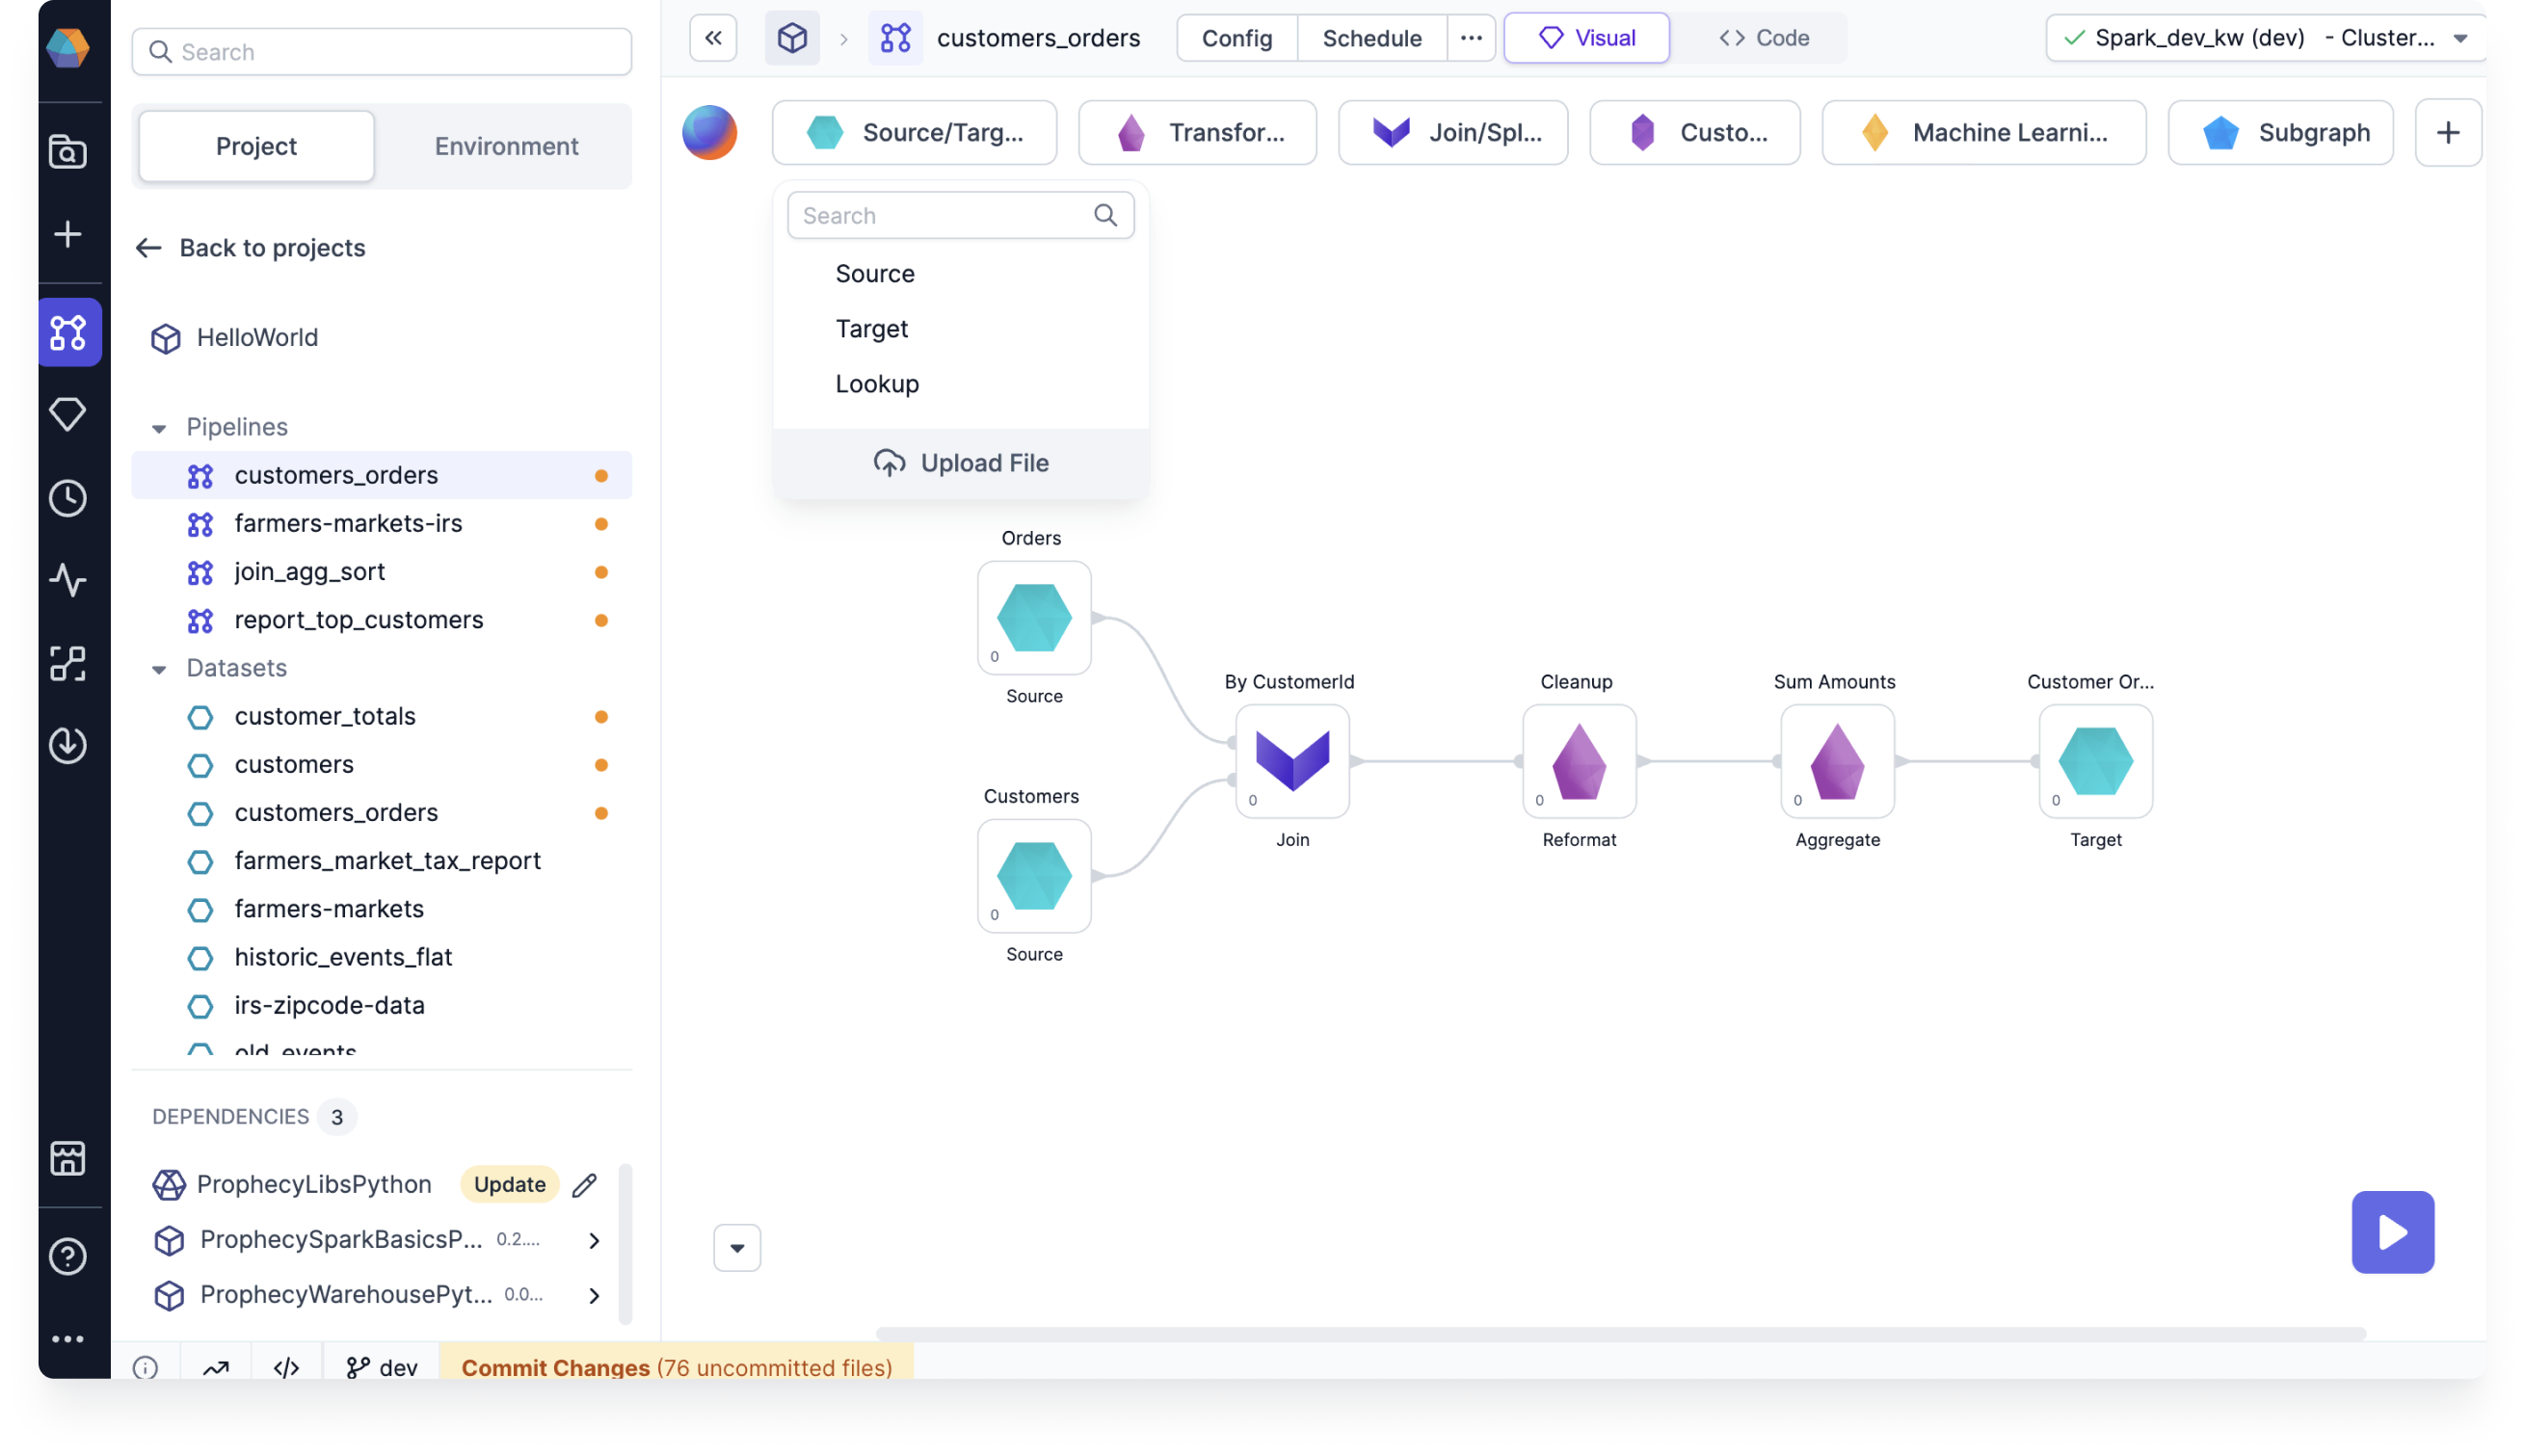Collapse sidebar with double chevron icon
This screenshot has width=2525, height=1456.
[713, 38]
